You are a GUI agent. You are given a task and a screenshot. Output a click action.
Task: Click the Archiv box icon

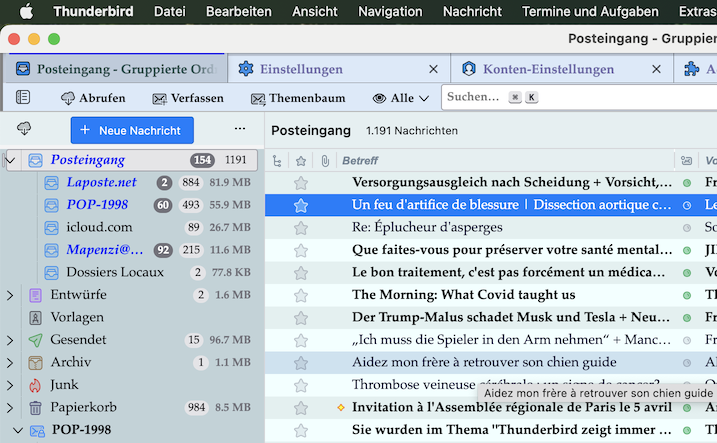tap(35, 363)
